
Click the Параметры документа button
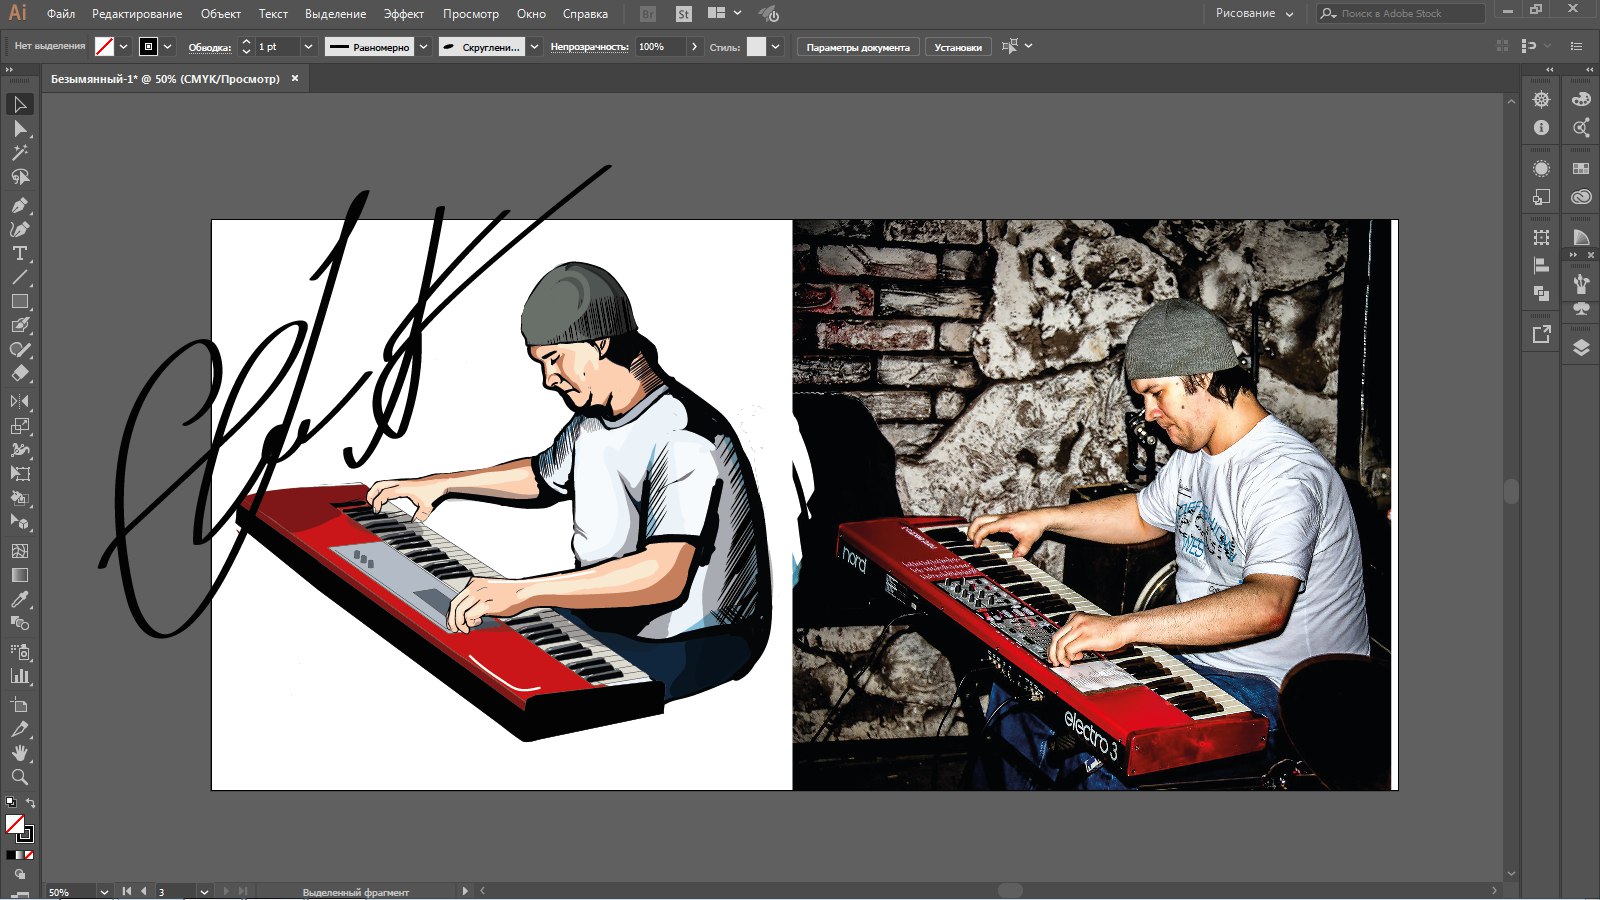click(x=858, y=47)
